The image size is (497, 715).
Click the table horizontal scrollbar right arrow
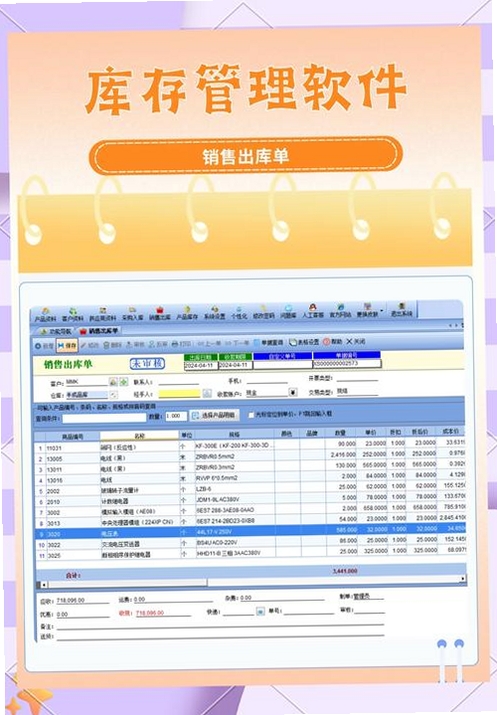463,579
